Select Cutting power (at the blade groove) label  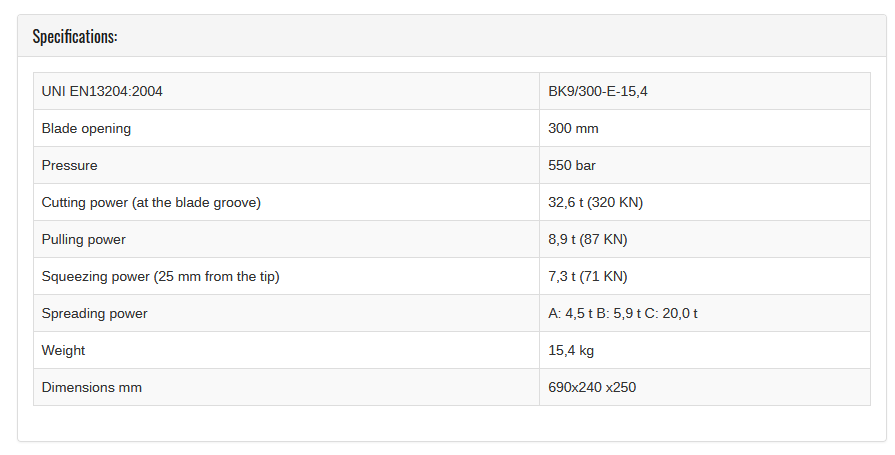tap(151, 203)
